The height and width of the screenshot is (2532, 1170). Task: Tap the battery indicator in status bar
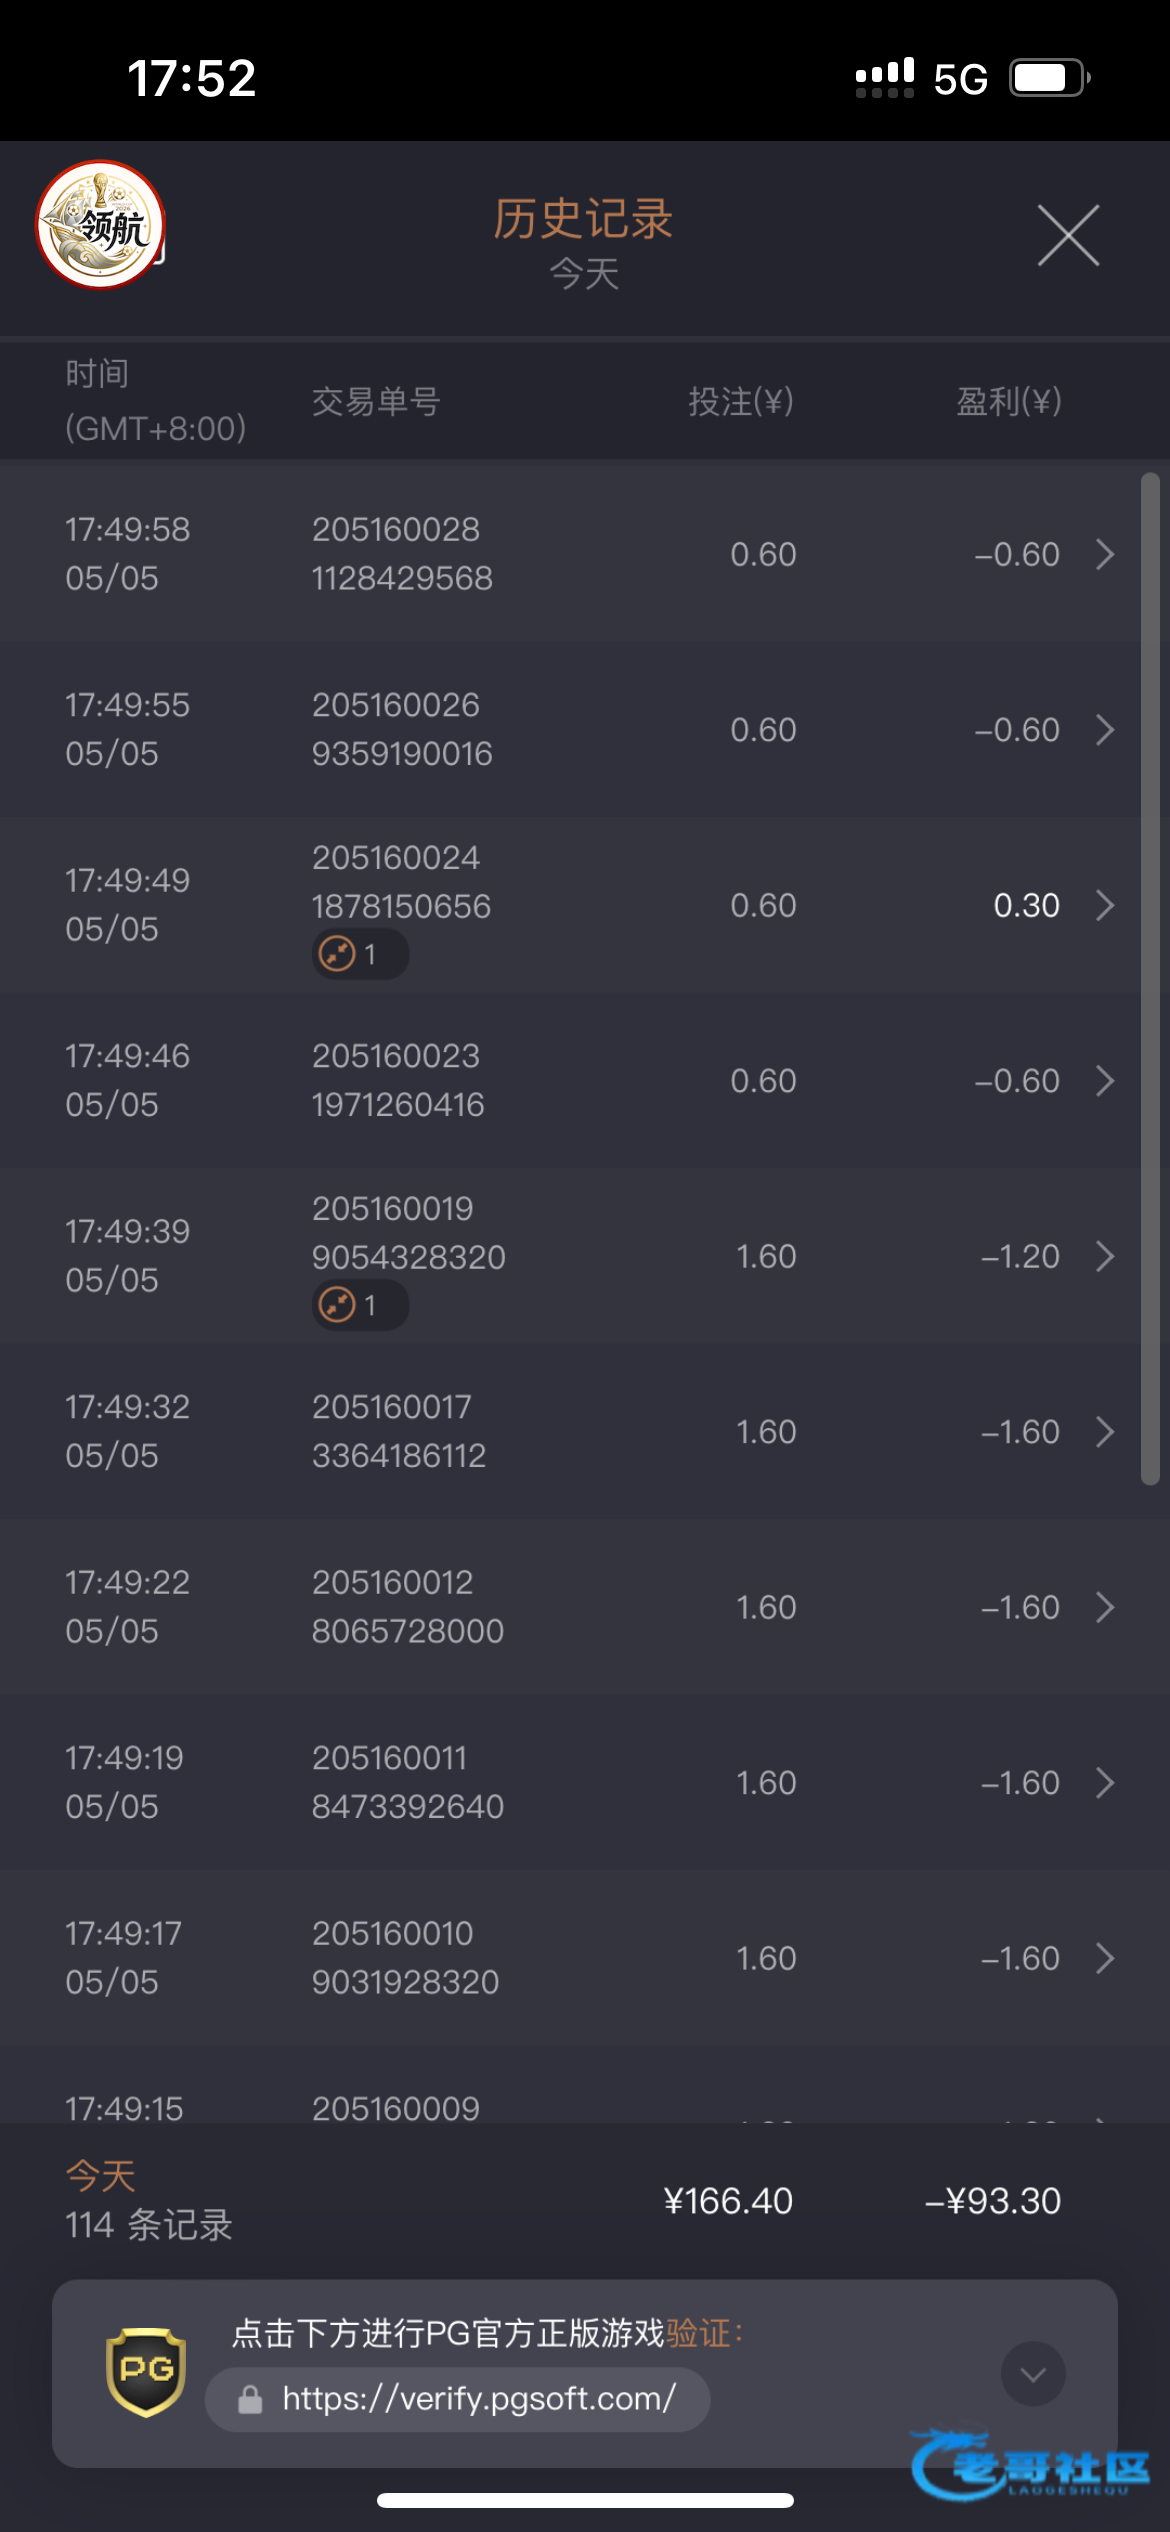1049,78
